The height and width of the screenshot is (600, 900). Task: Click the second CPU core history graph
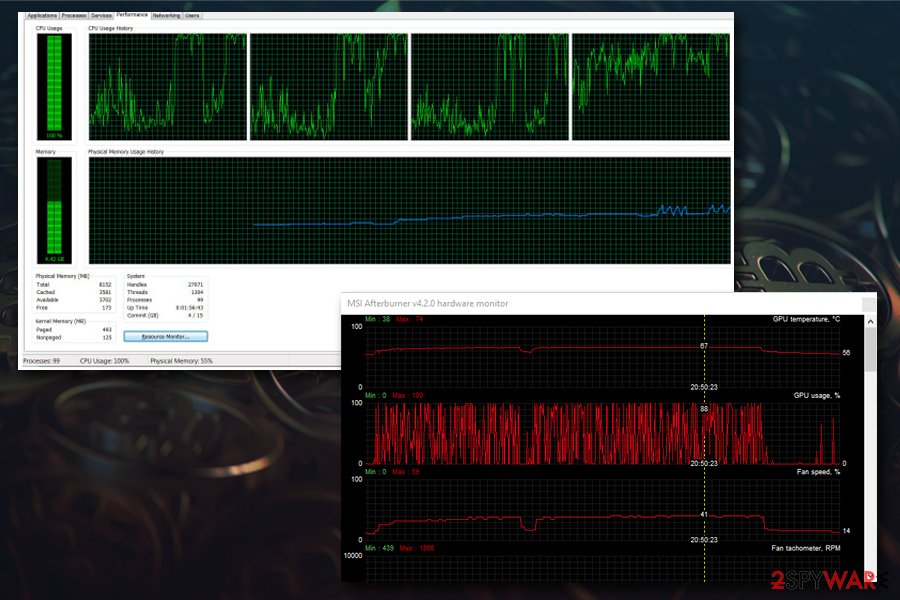[329, 87]
